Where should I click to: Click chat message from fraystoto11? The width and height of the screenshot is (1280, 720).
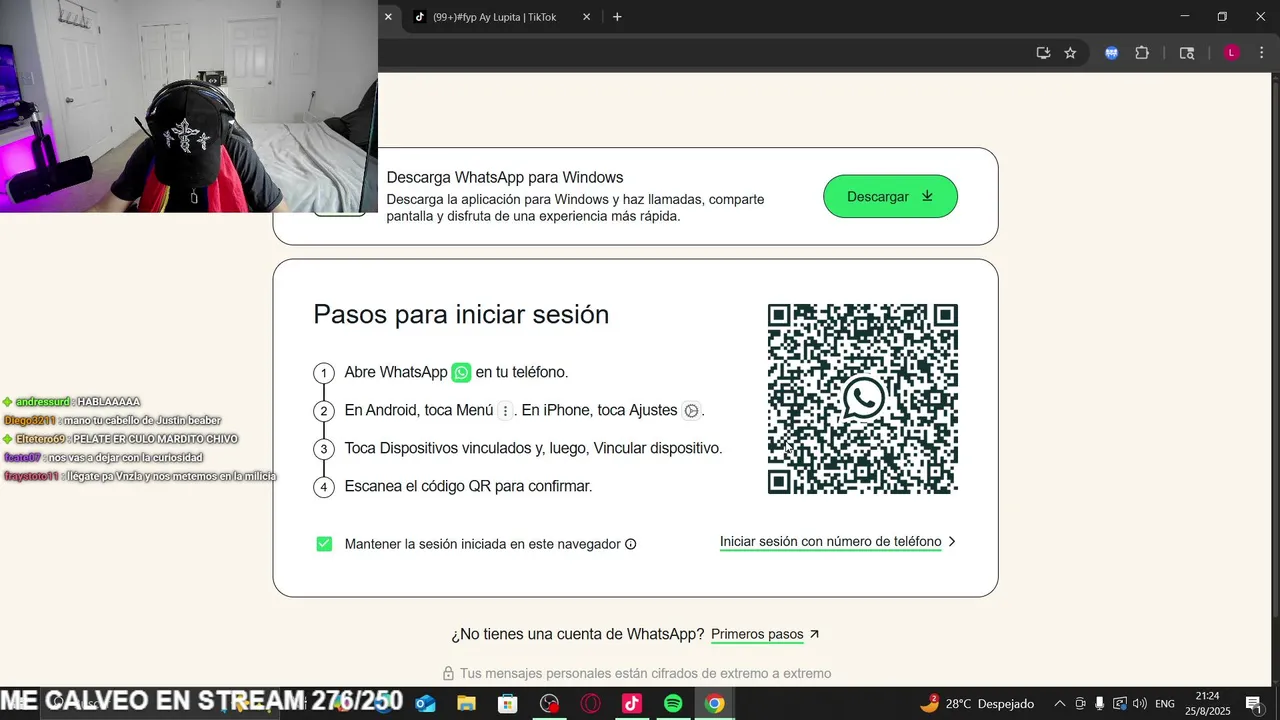pos(140,477)
